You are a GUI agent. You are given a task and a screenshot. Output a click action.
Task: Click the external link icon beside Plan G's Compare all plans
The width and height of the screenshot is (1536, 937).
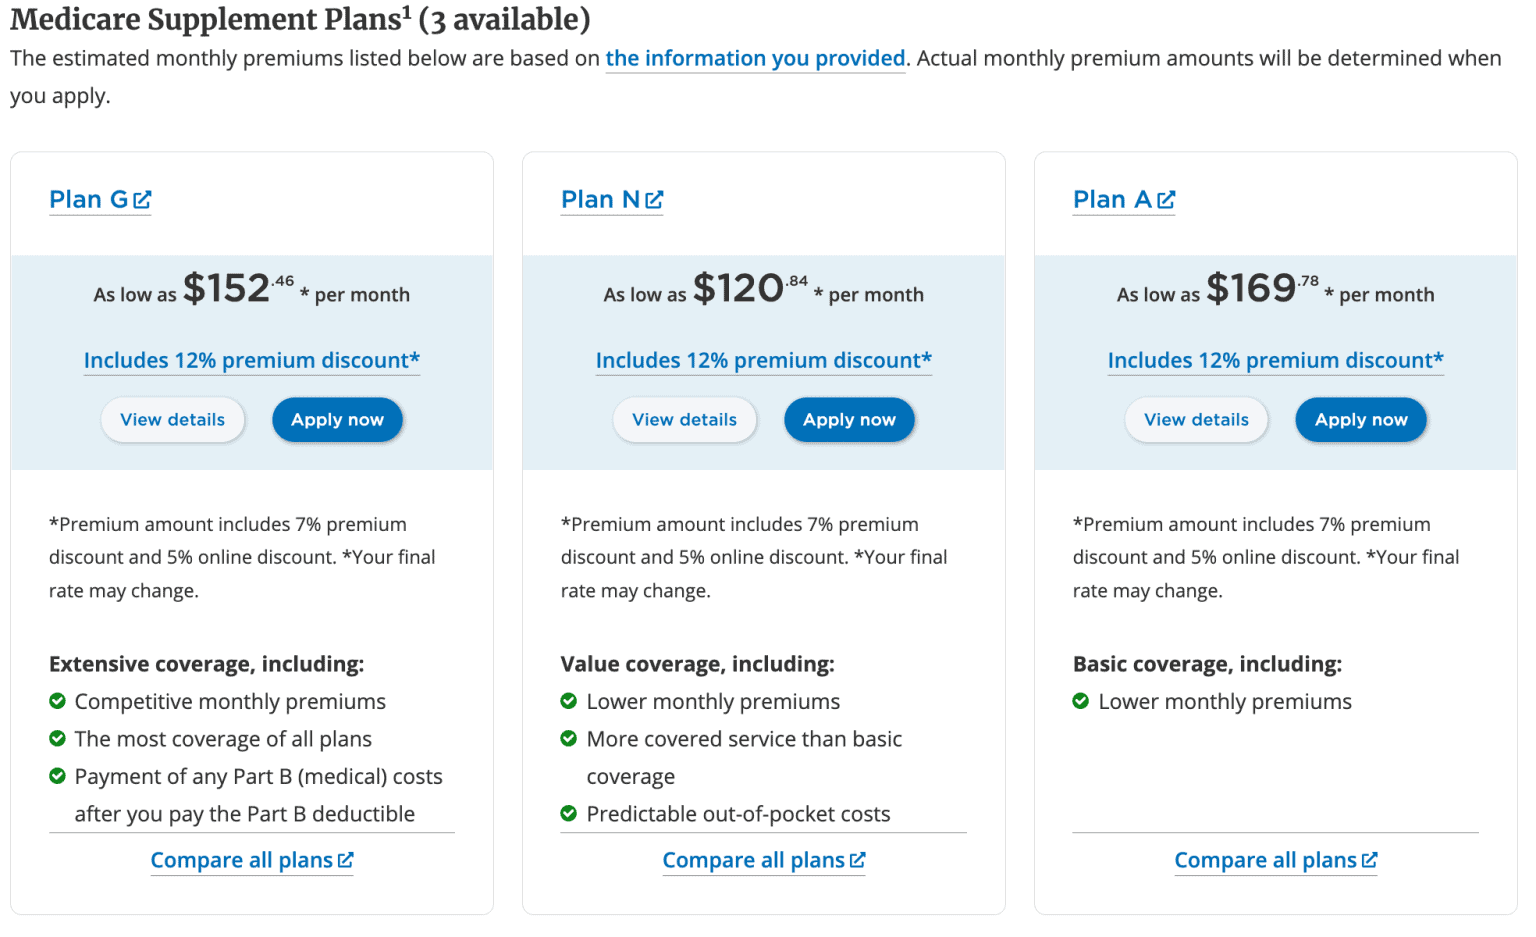346,859
